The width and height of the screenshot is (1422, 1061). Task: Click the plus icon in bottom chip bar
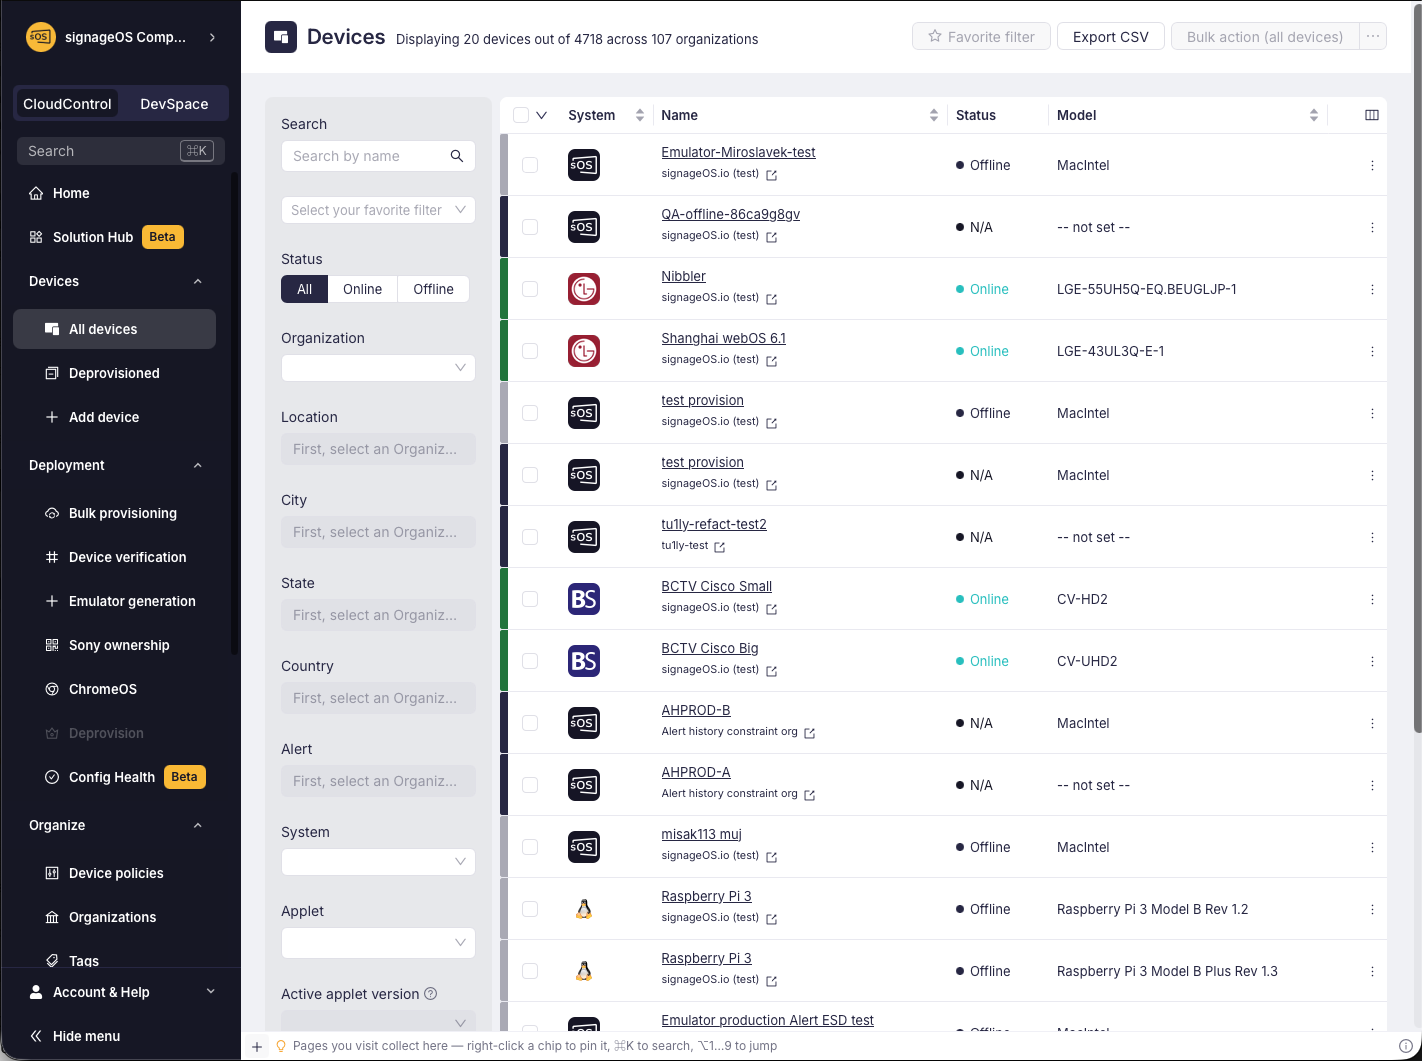257,1046
